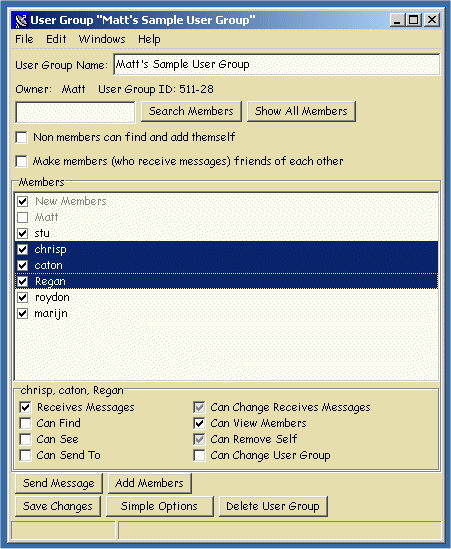Click the Search Members button
This screenshot has width=451, height=549.
191,111
